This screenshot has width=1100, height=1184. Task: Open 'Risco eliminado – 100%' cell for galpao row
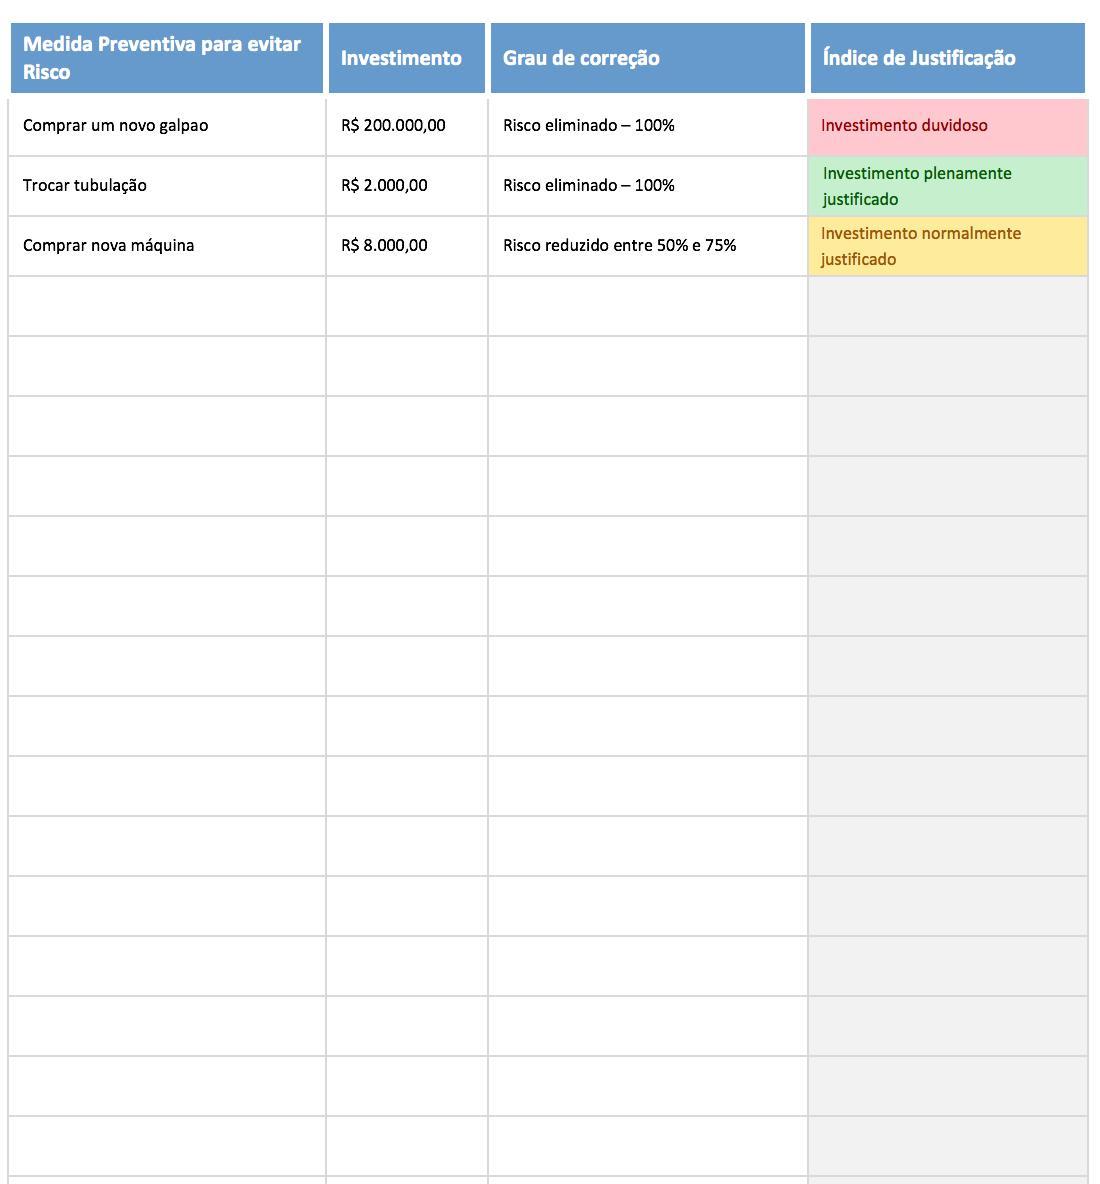(x=647, y=126)
